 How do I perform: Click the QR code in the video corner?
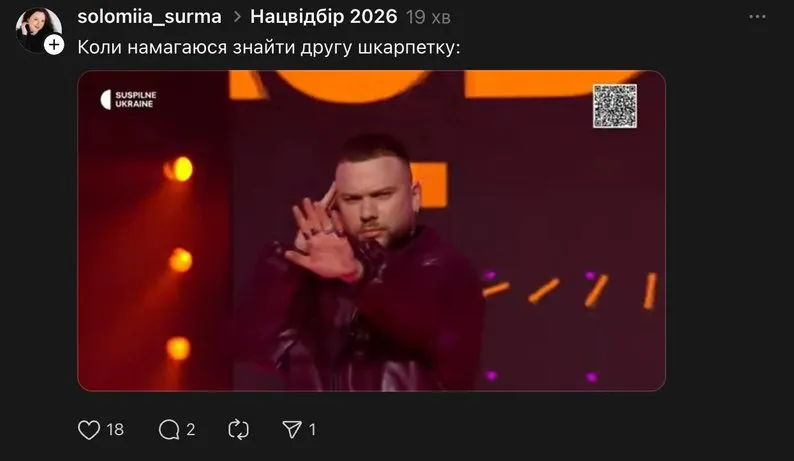pyautogui.click(x=615, y=106)
